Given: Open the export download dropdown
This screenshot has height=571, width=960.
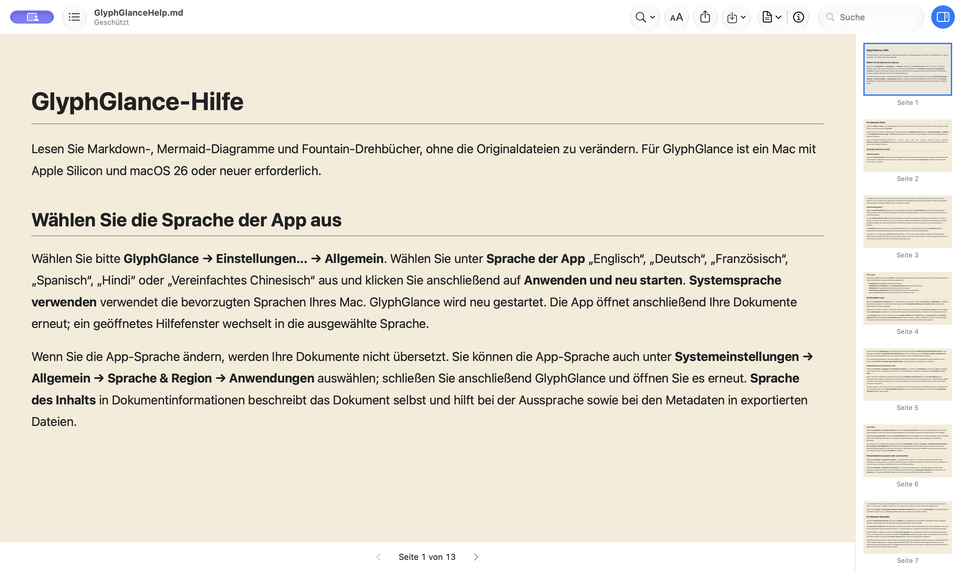Looking at the screenshot, I should (x=736, y=17).
